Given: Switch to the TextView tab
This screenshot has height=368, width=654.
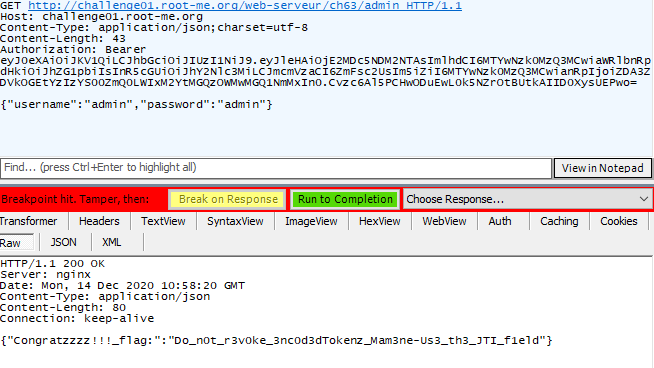Looking at the screenshot, I should click(163, 221).
